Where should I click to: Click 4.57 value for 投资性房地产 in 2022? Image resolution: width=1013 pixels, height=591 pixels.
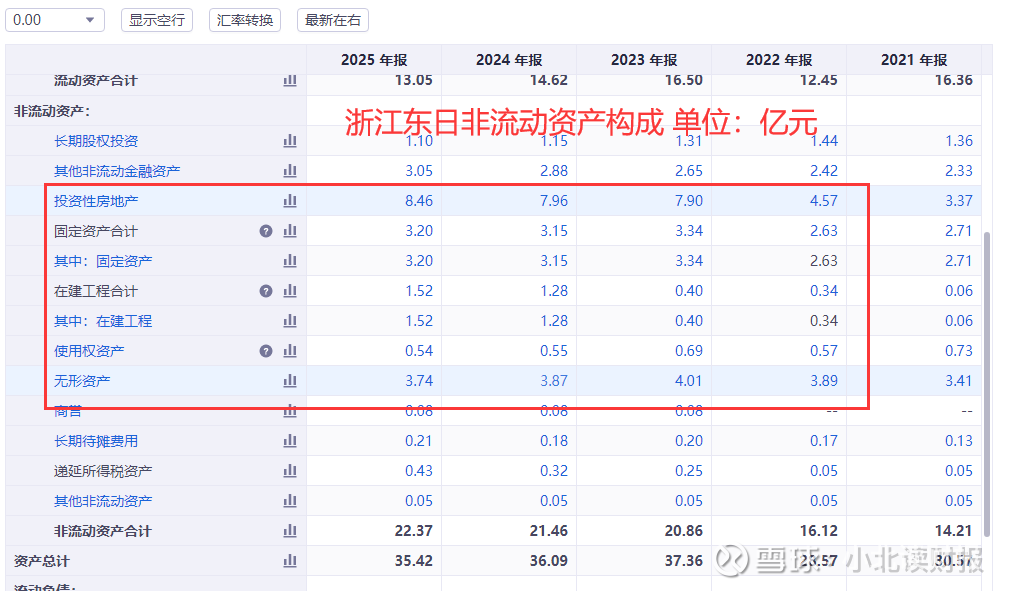824,201
